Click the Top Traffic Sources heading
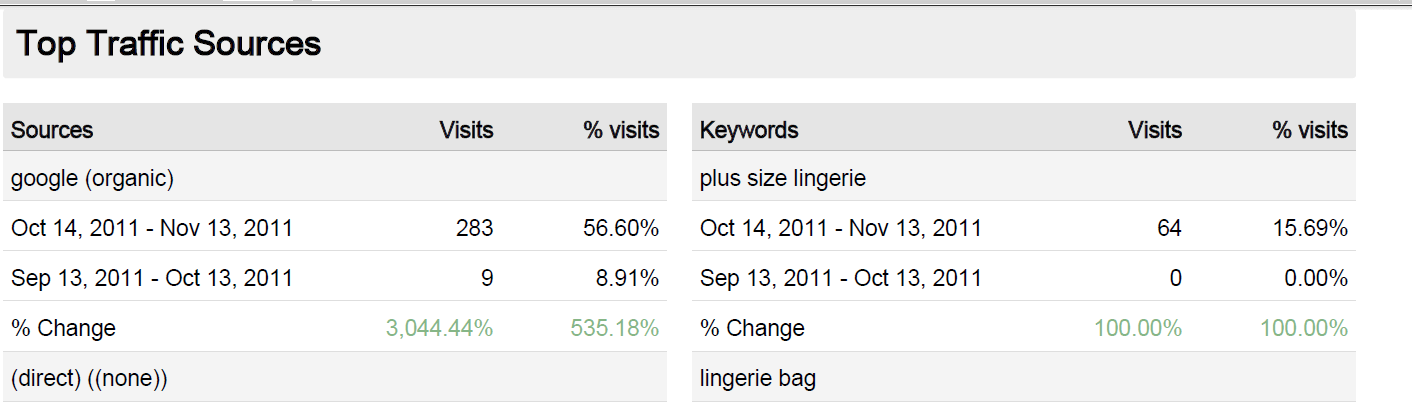 click(x=169, y=44)
